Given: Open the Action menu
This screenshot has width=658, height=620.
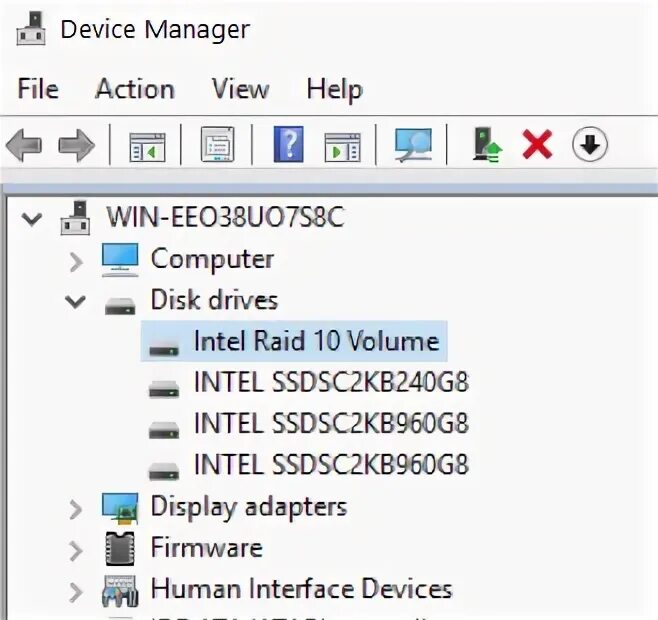Looking at the screenshot, I should pos(135,89).
